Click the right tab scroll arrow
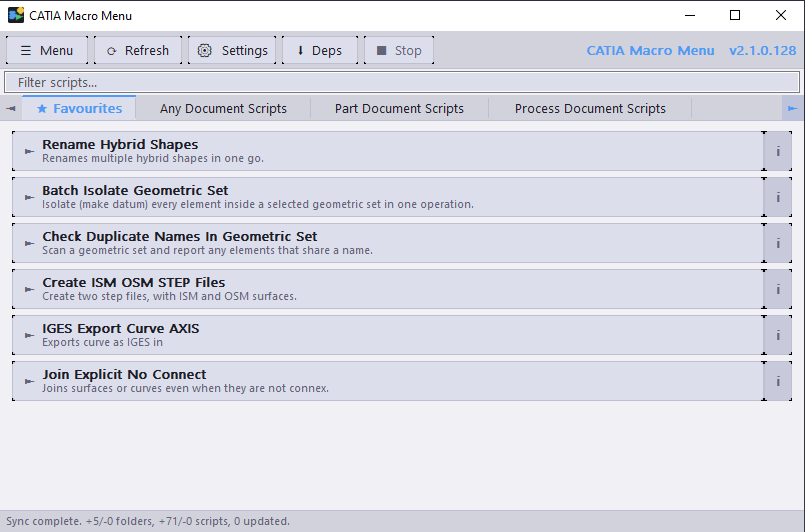Viewport: 805px width, 532px height. (793, 108)
